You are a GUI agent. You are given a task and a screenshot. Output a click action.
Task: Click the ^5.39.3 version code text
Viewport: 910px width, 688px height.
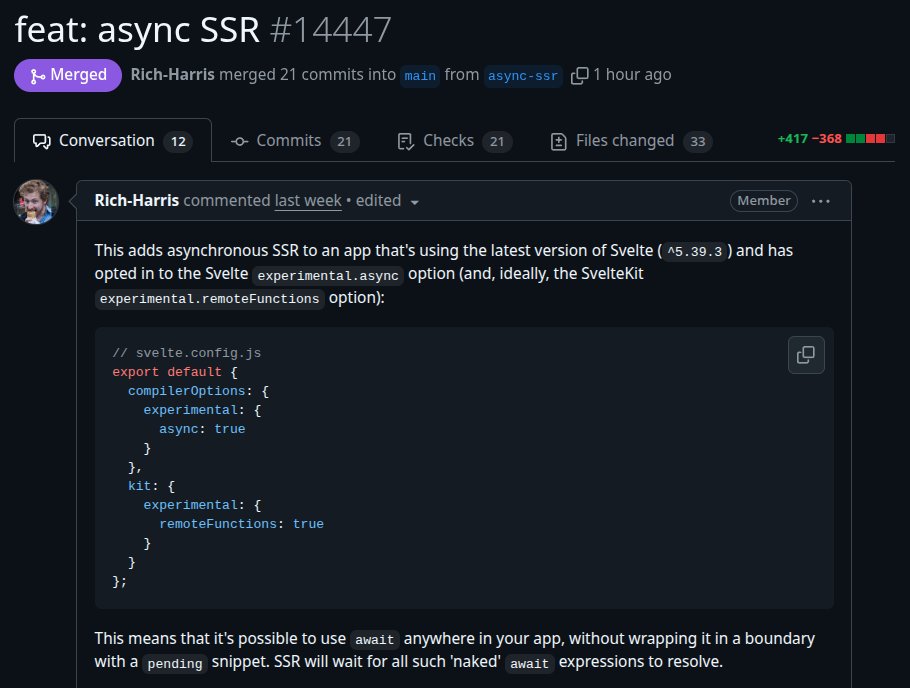pyautogui.click(x=695, y=251)
